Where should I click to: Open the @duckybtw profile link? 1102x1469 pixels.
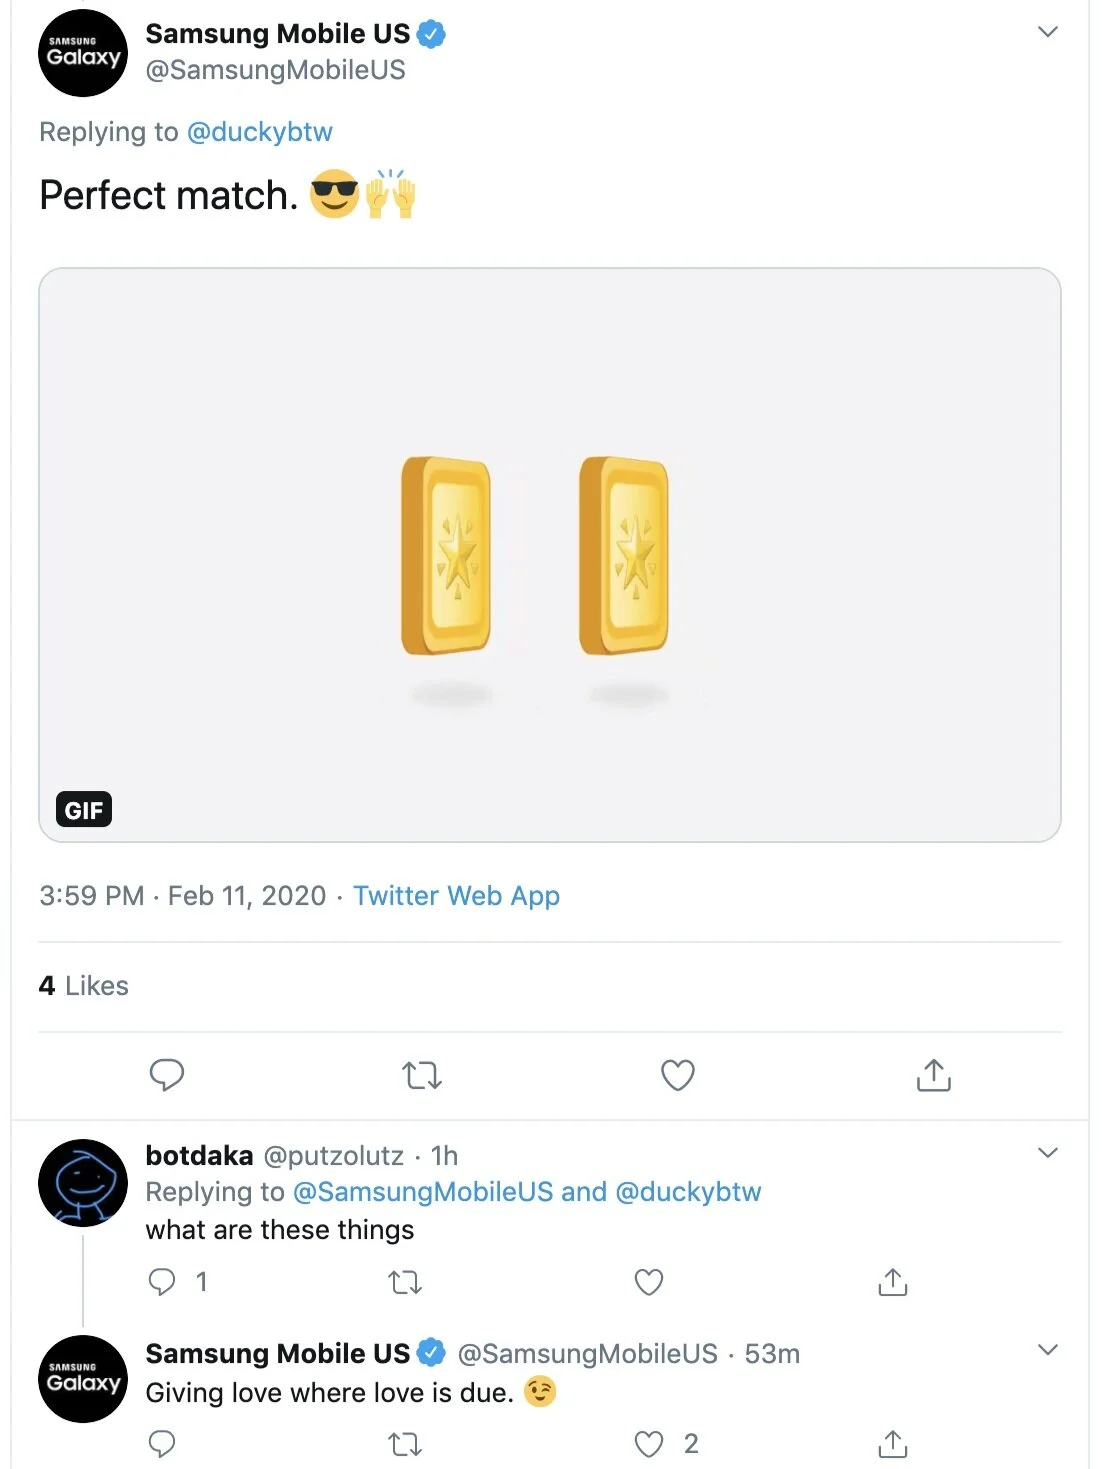click(259, 132)
